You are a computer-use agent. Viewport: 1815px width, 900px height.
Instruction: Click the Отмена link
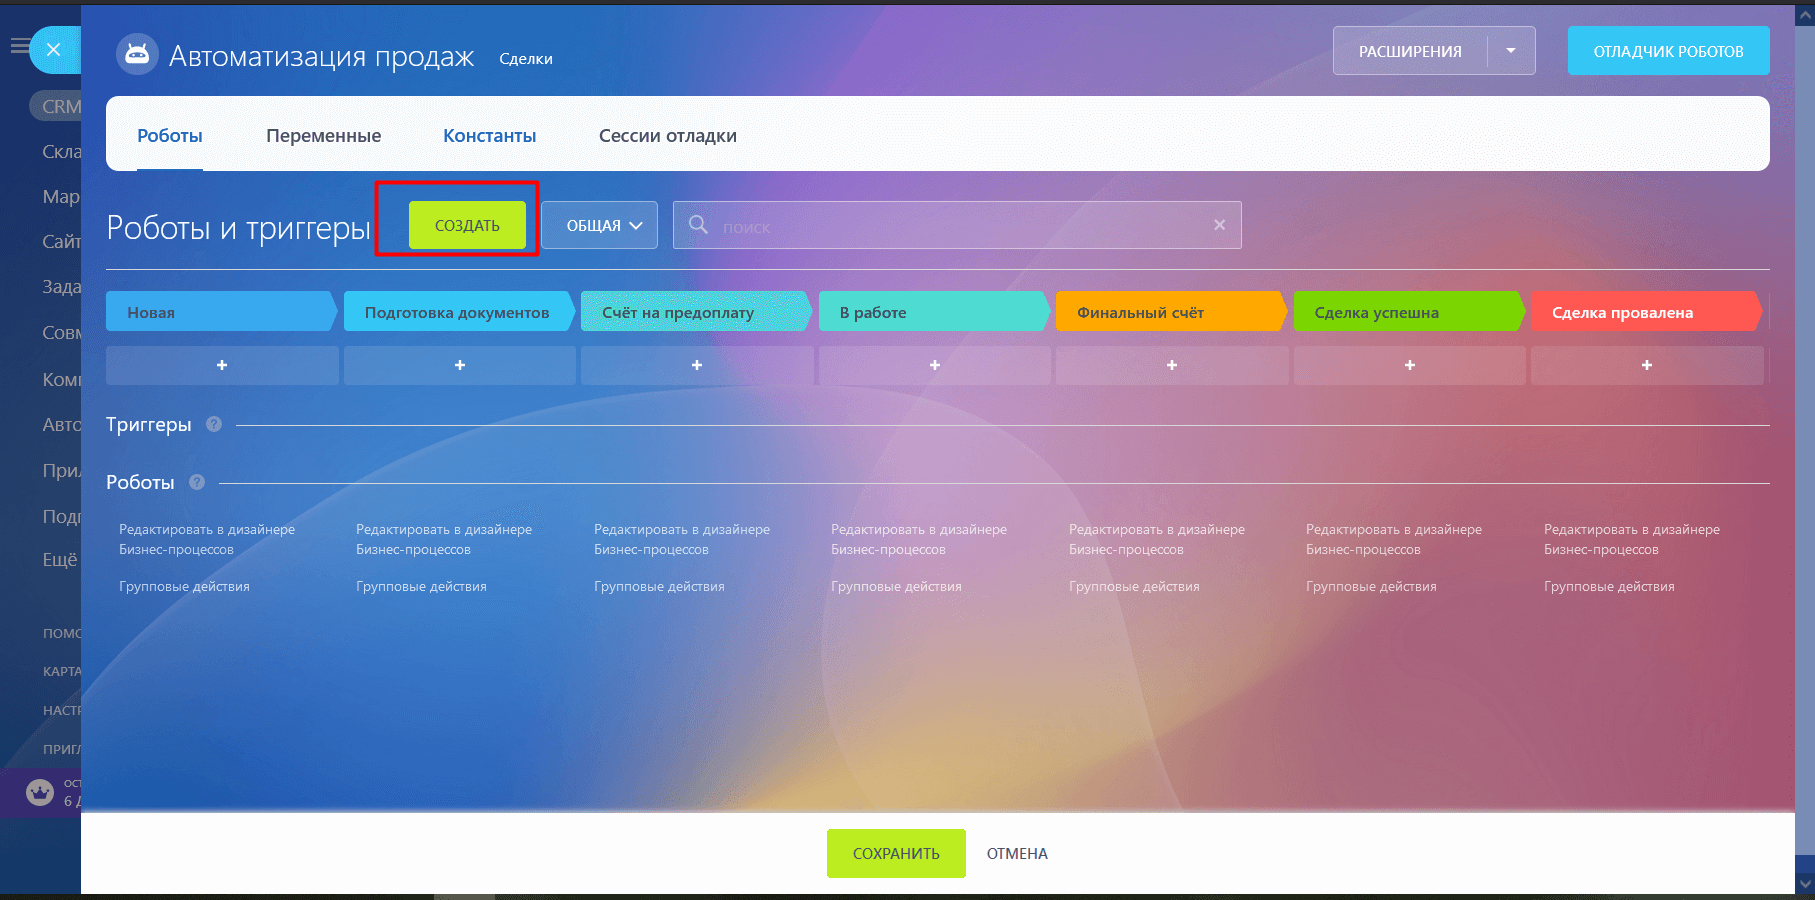1017,853
